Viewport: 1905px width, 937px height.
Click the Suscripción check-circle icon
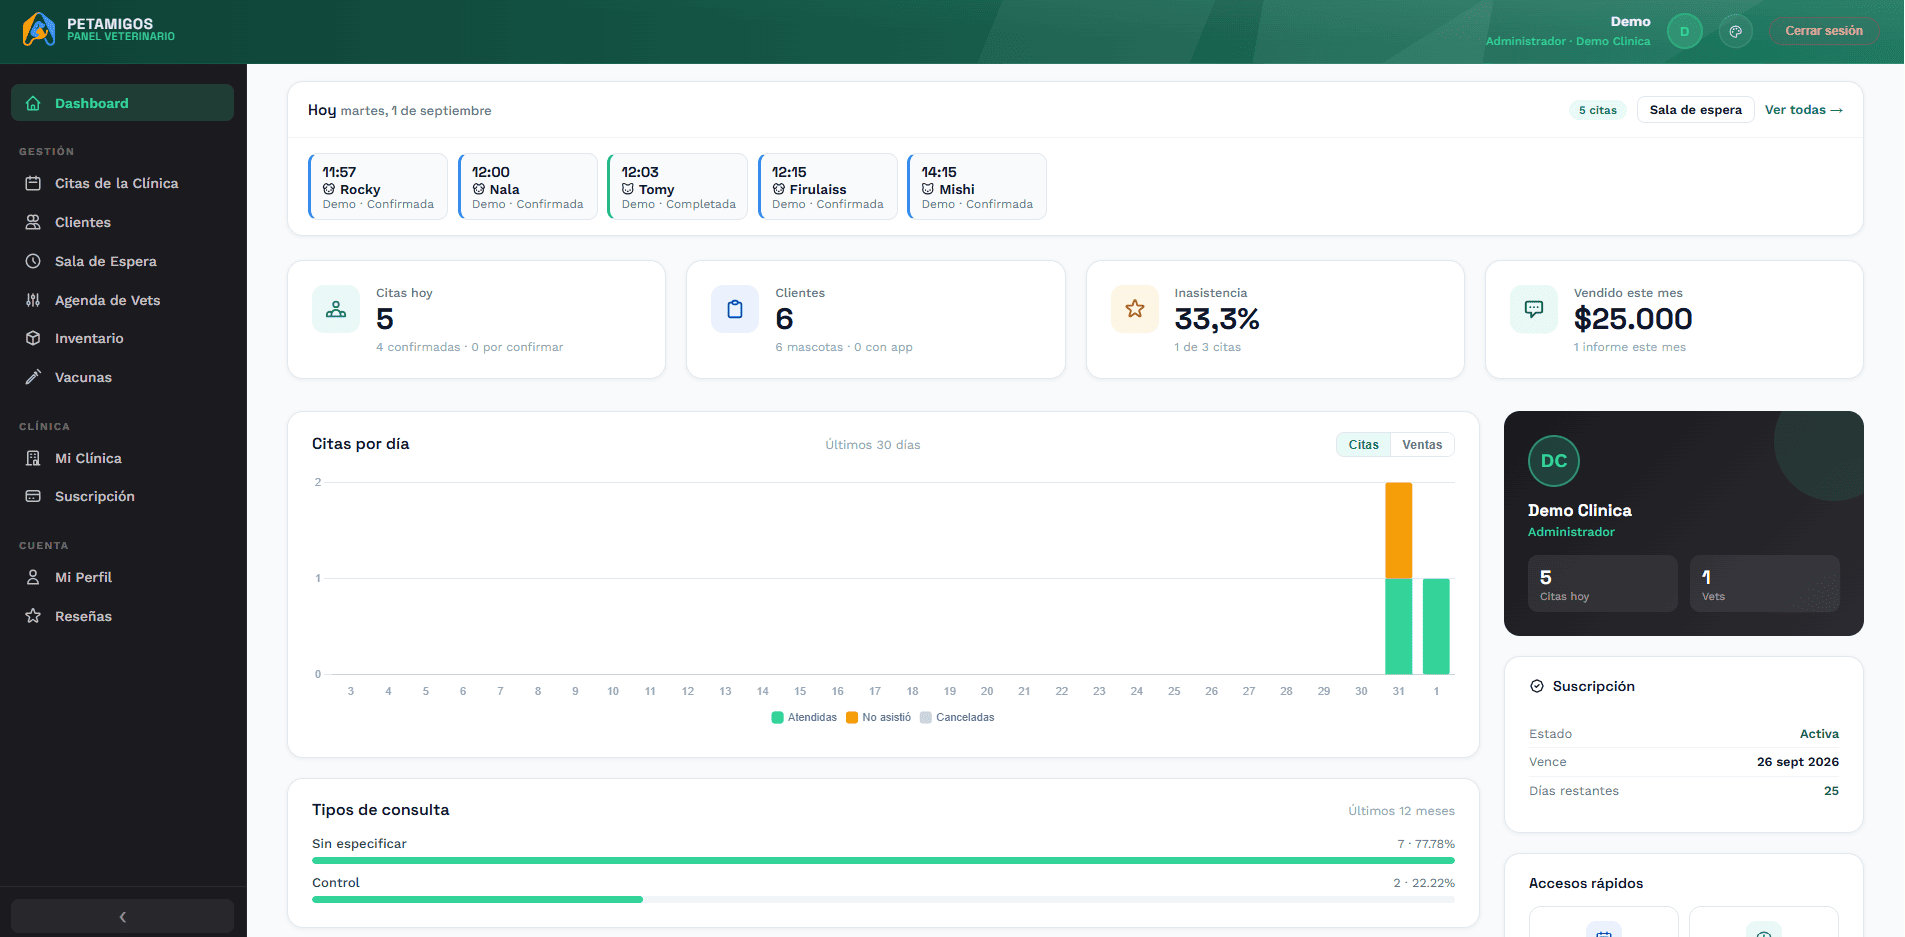pos(1537,686)
